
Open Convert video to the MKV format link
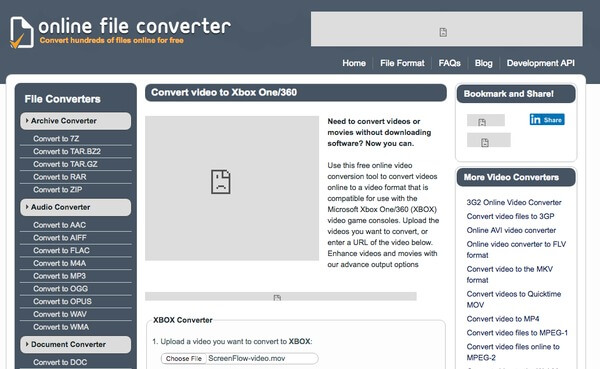(x=510, y=274)
